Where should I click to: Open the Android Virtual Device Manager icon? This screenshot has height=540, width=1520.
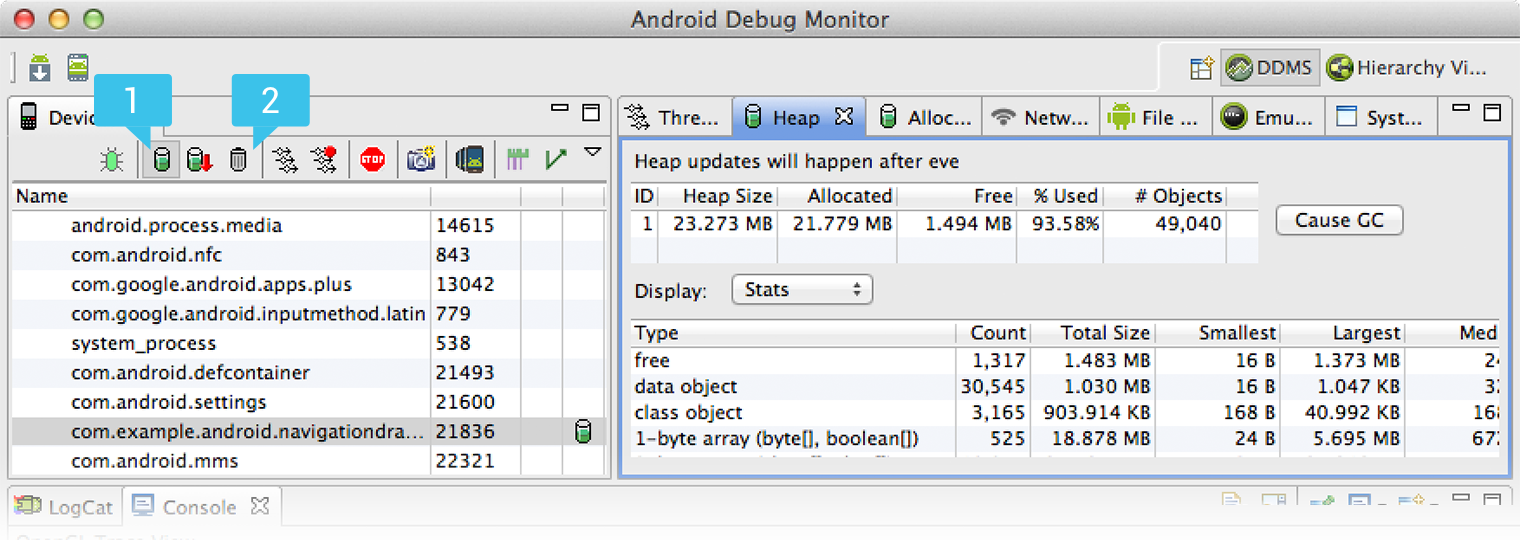pyautogui.click(x=77, y=68)
